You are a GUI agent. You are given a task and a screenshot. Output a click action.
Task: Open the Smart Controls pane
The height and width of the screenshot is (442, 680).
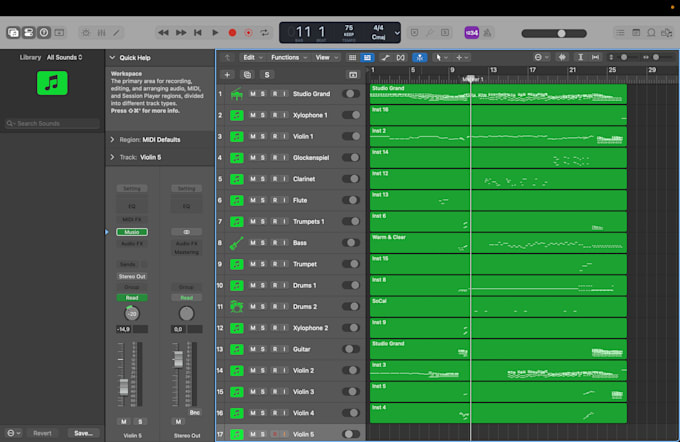(x=86, y=33)
